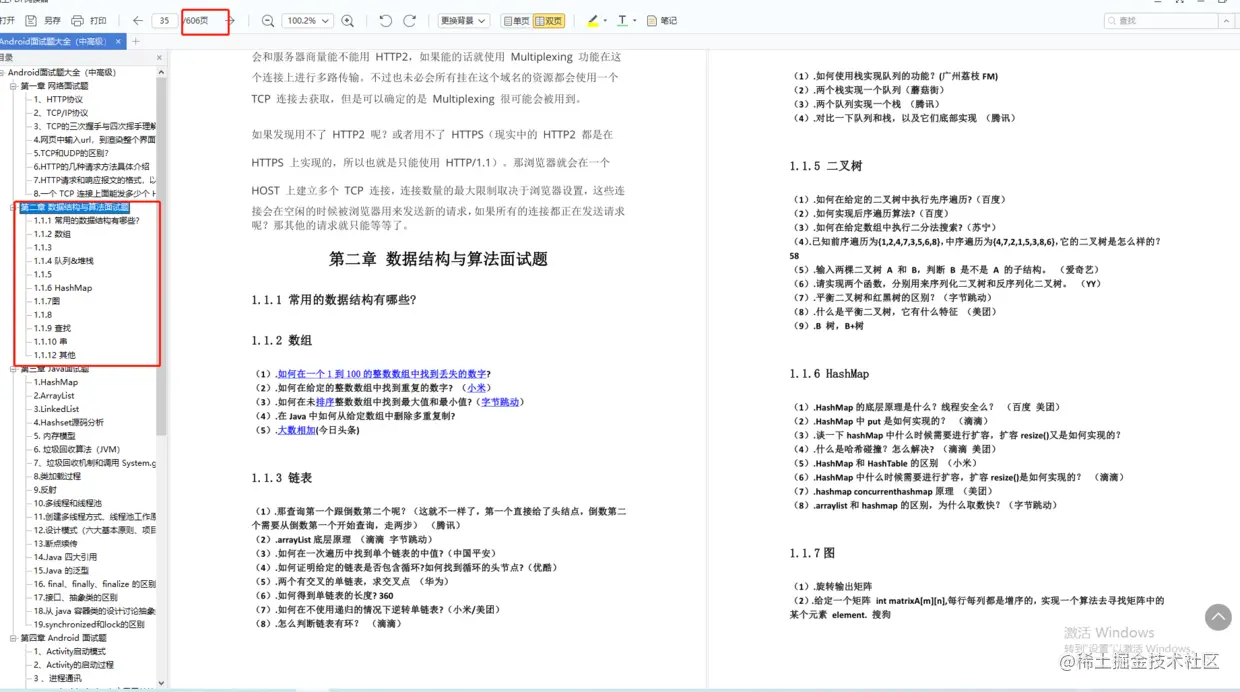Screen dimensions: 1240x692
Task: Select outline item 8.类加载过程
Action: 57,476
